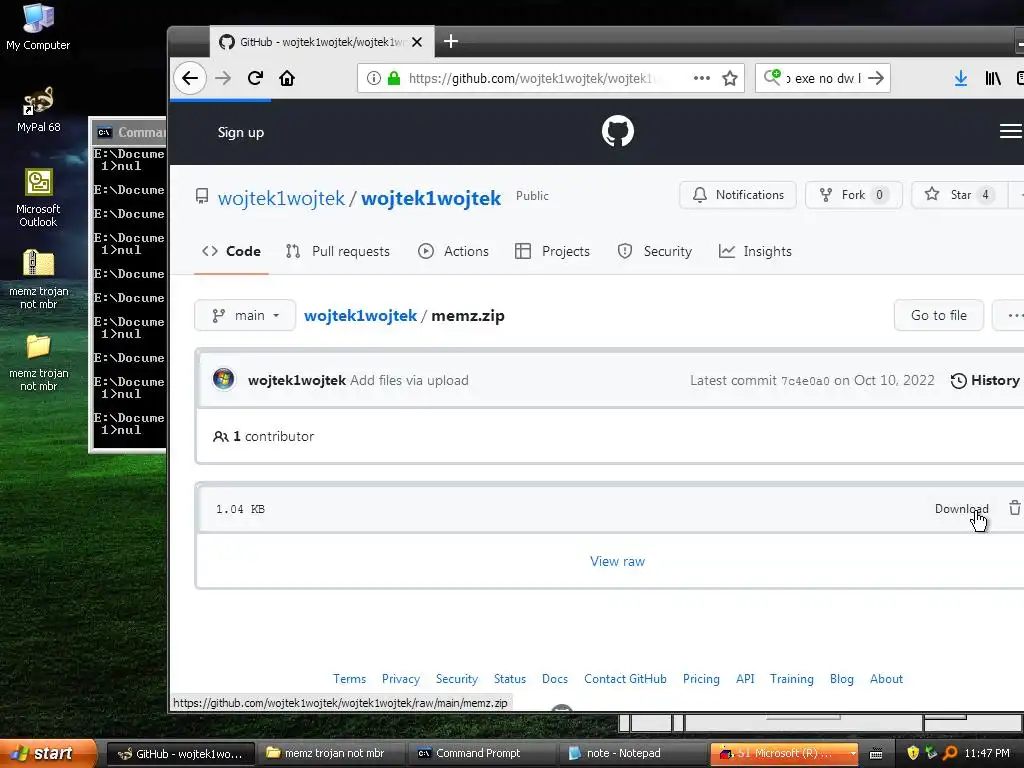The image size is (1024, 768).
Task: Open browser downloads arrow icon
Action: (x=961, y=78)
